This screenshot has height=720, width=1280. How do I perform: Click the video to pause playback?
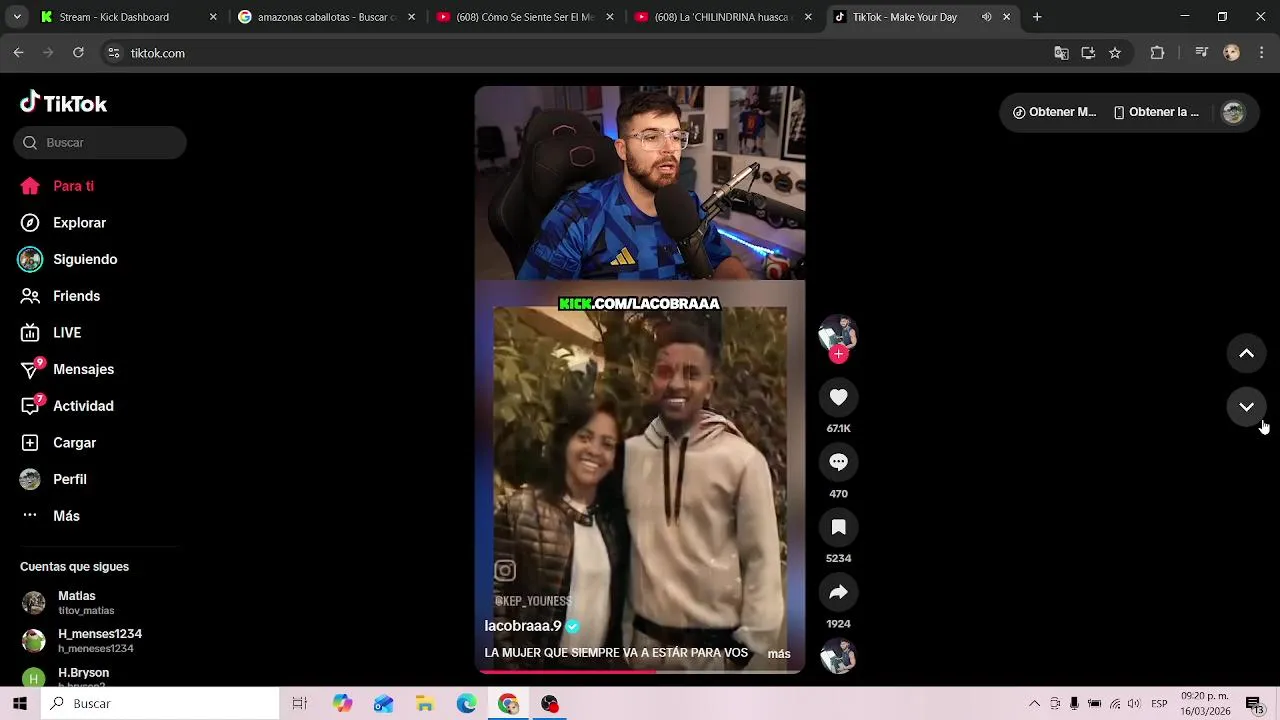coord(640,380)
